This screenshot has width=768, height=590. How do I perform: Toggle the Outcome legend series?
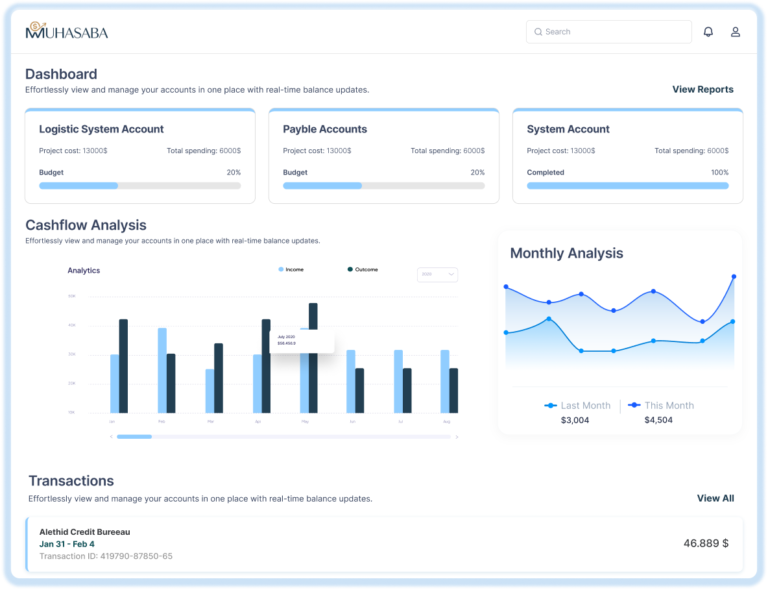[x=350, y=270]
